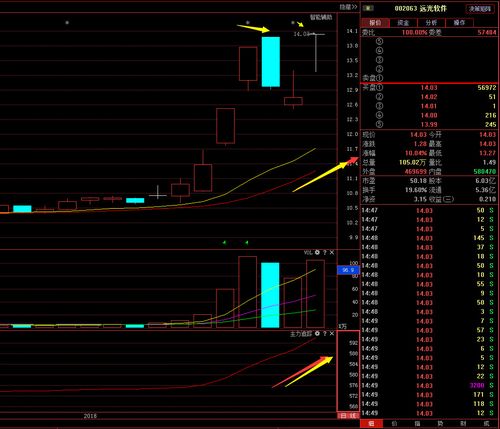Screen dimensions: 500x429
Task: Collapse side panel via 隐藏>> link
Action: coord(348,7)
